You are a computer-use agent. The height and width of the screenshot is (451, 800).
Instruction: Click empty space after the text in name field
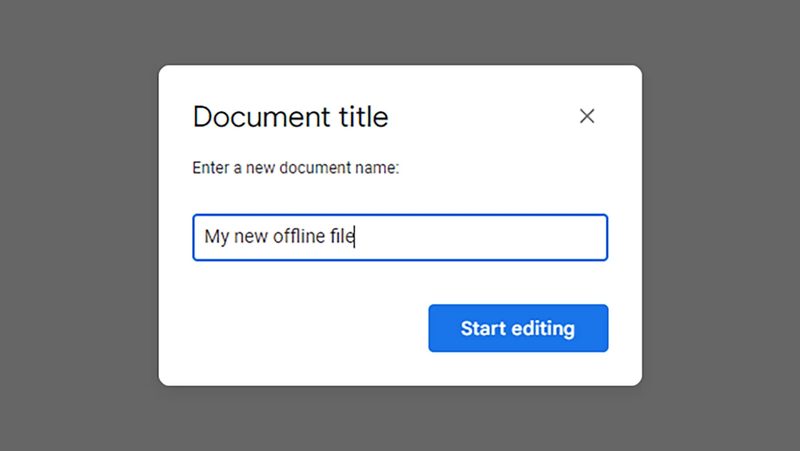(x=480, y=237)
